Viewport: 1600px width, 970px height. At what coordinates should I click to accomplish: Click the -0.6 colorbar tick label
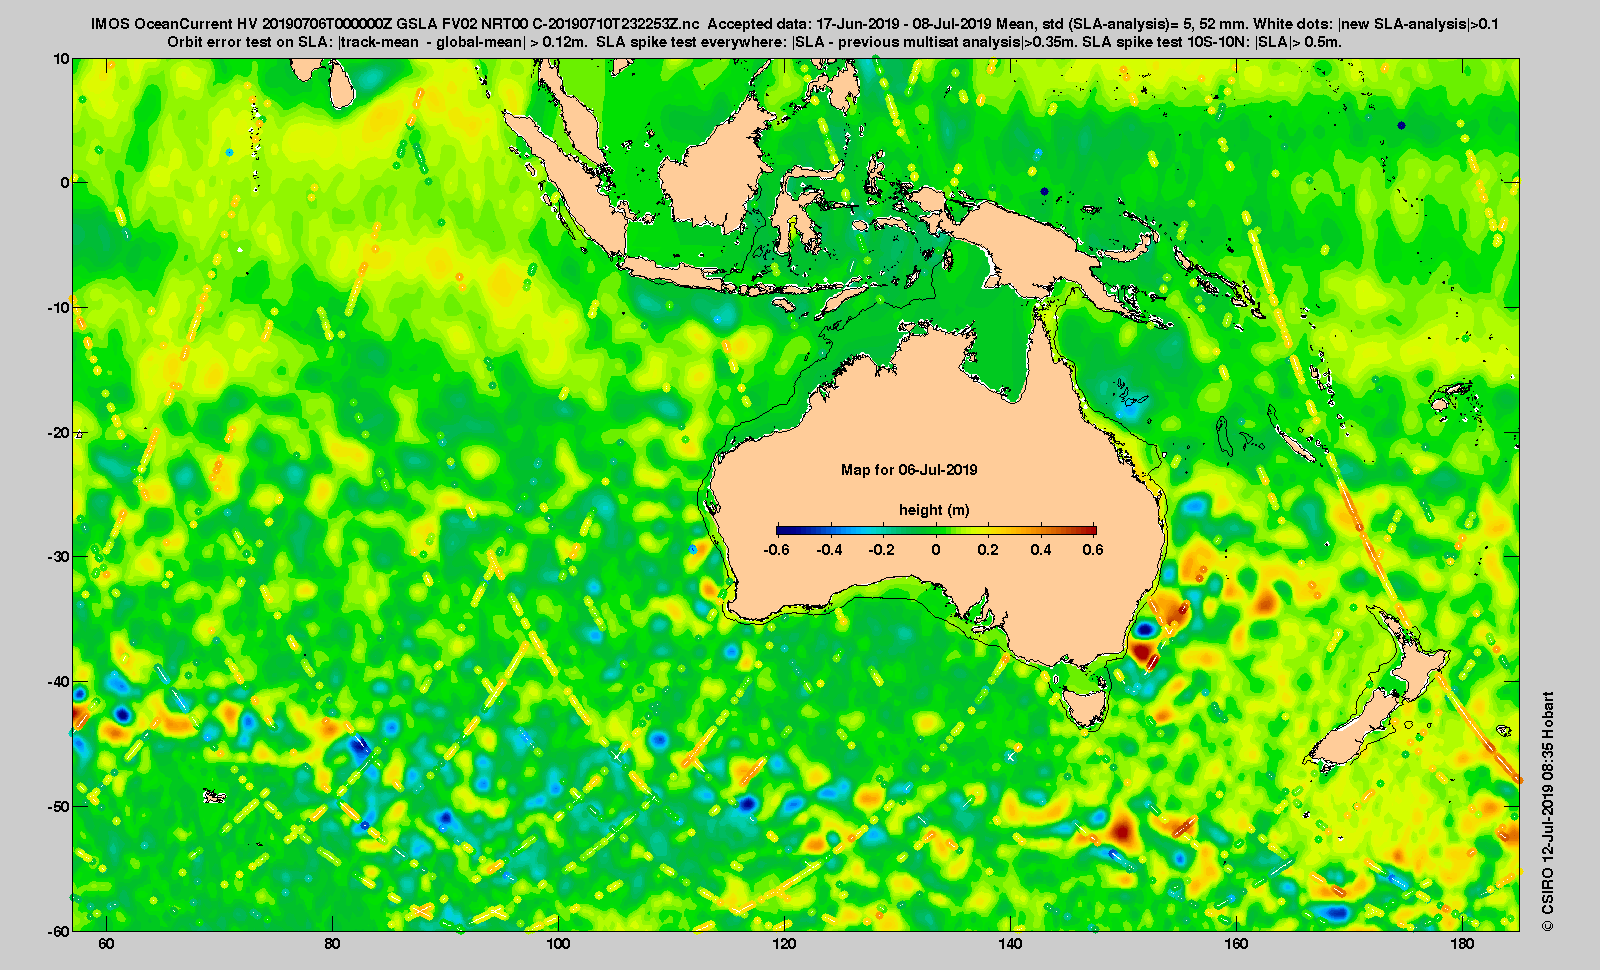coord(776,550)
